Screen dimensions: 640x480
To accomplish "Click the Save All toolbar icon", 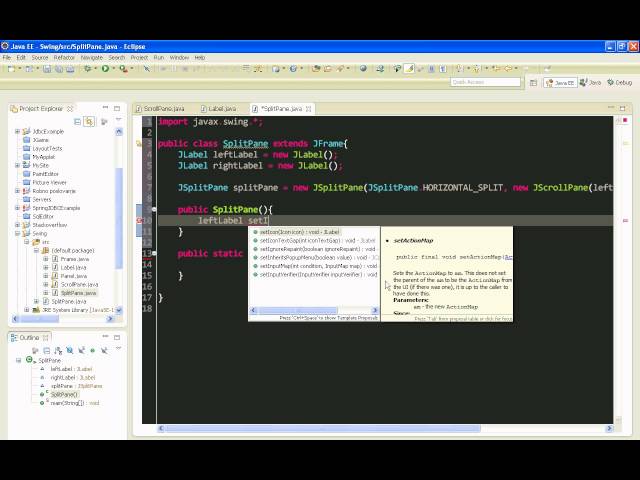I will click(59, 69).
